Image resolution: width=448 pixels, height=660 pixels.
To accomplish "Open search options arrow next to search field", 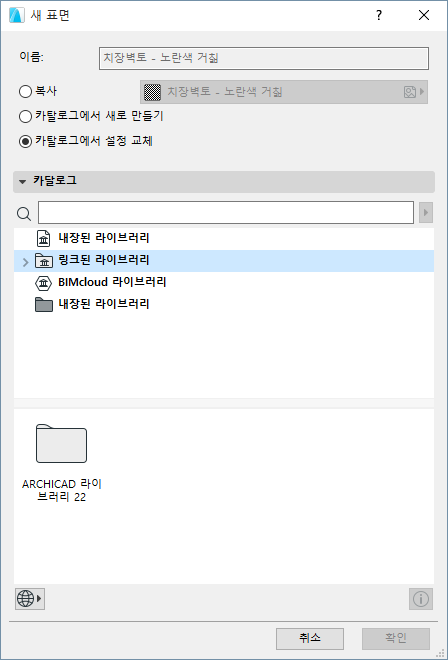I will point(426,213).
